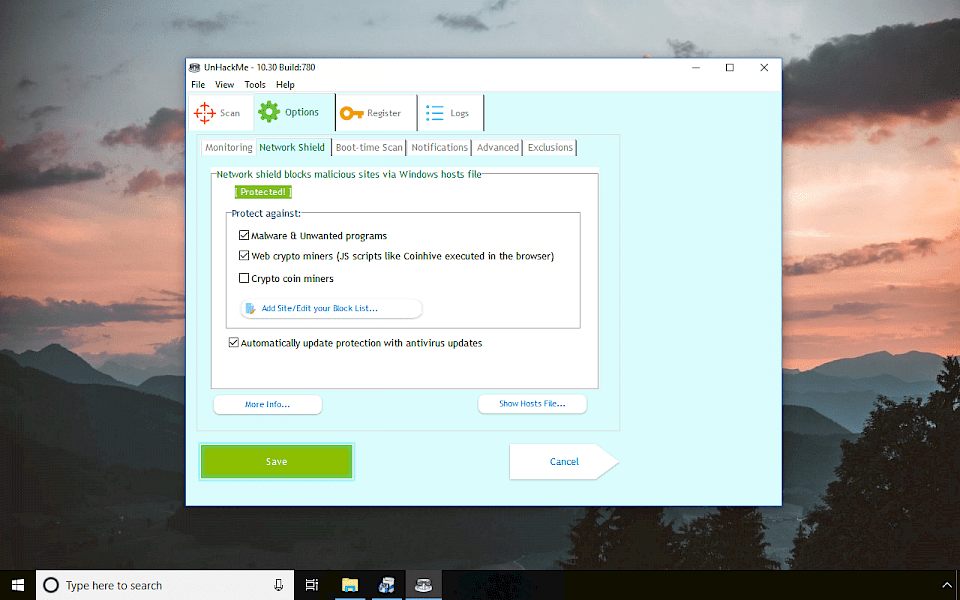This screenshot has height=600, width=960.
Task: Click the Type here to search box
Action: (165, 585)
